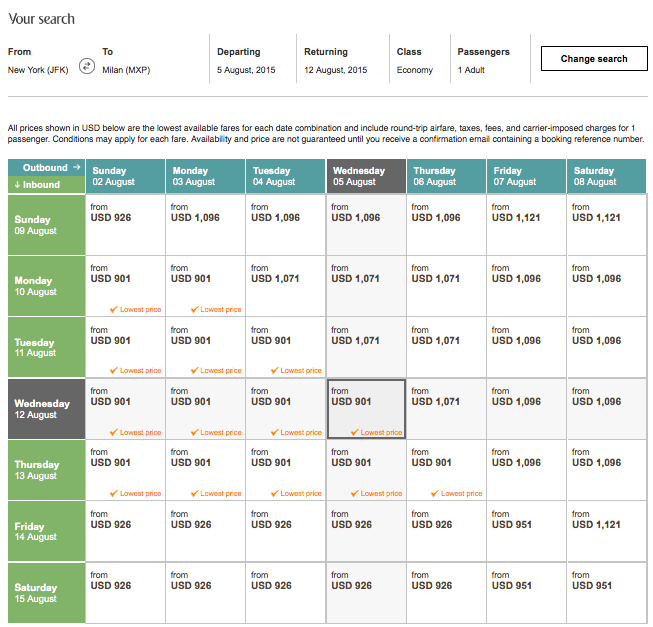This screenshot has height=627, width=653.
Task: Choose USD 901 fare for 04 August to 11 August
Action: tap(286, 347)
